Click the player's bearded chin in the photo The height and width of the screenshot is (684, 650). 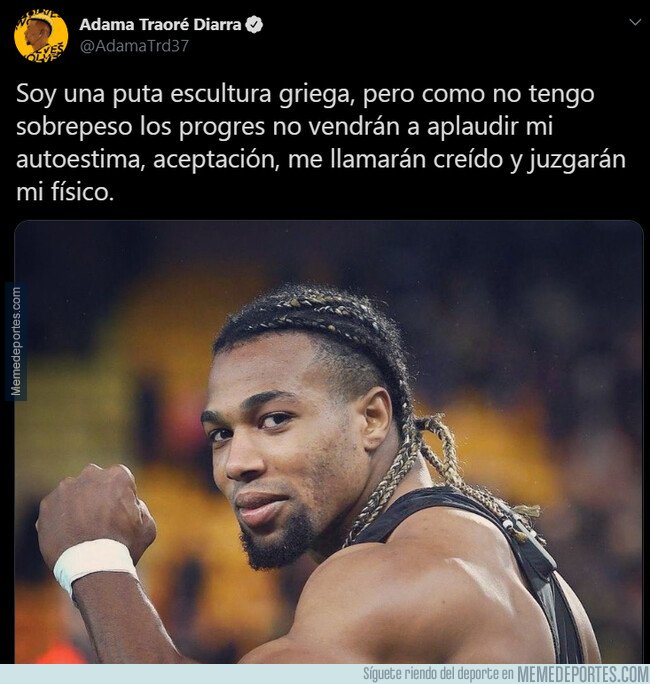273,543
